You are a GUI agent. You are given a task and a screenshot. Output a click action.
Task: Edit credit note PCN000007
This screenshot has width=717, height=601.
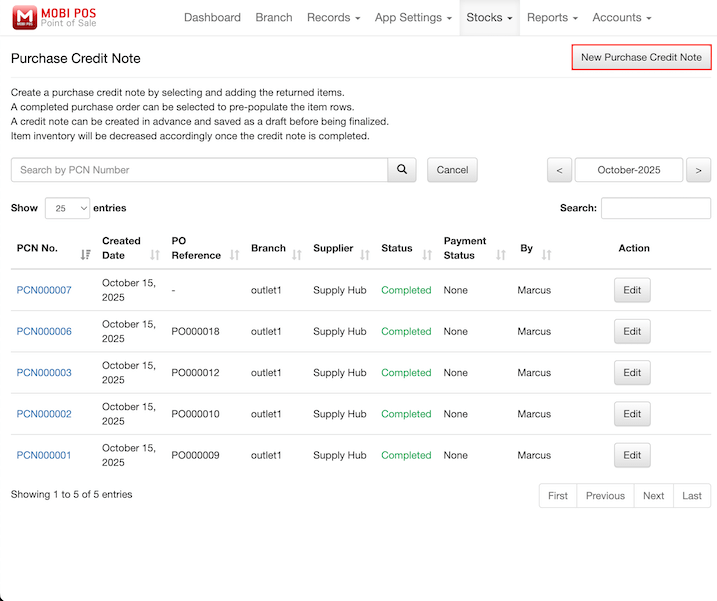point(632,290)
